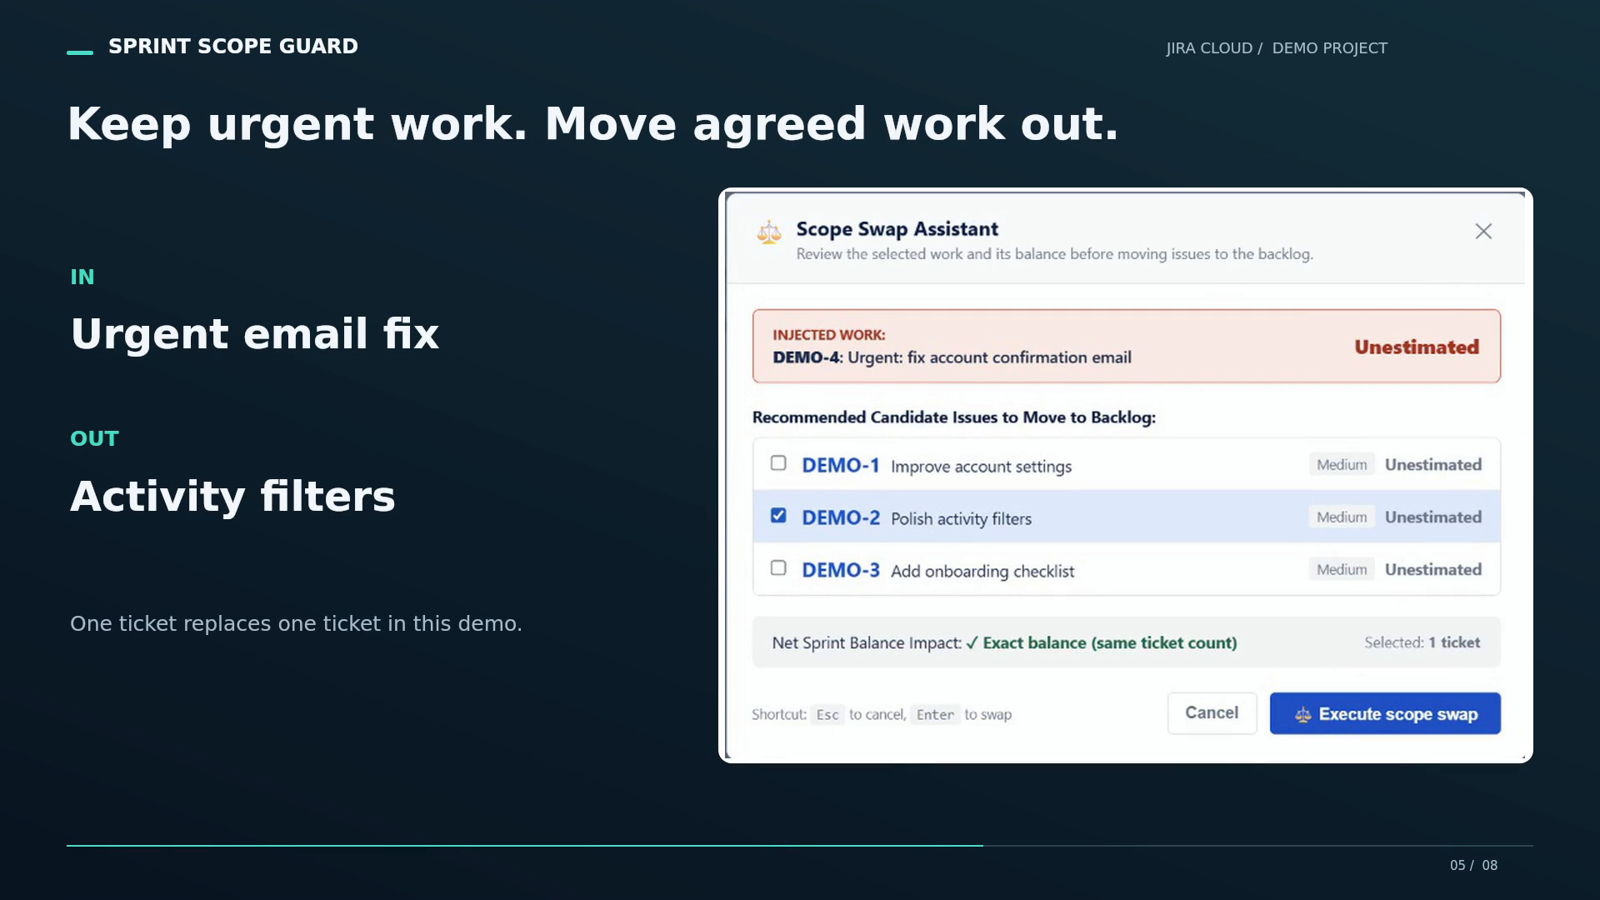This screenshot has width=1600, height=900.
Task: Click the Medium priority tag on DEMO-1
Action: [x=1341, y=464]
